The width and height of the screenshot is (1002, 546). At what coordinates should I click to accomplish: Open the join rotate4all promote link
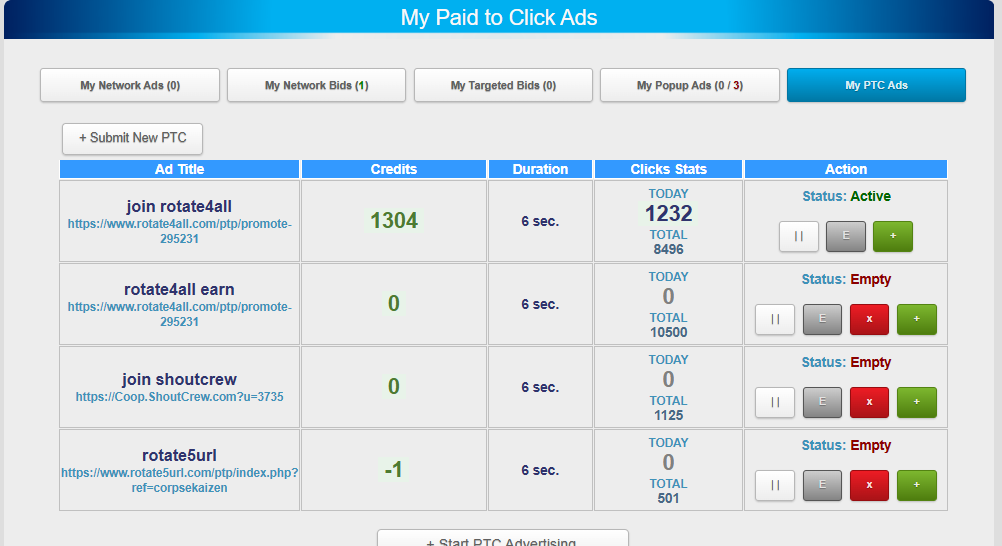pyautogui.click(x=180, y=231)
